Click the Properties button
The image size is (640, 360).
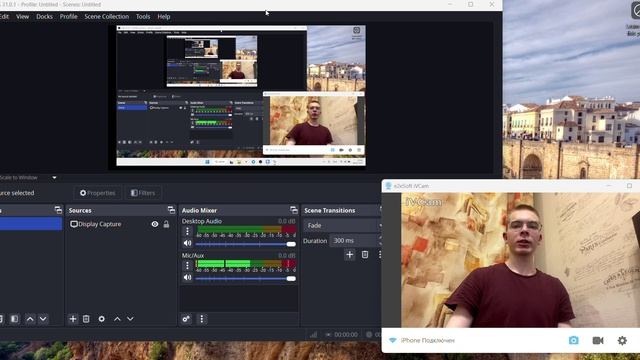[x=98, y=193]
